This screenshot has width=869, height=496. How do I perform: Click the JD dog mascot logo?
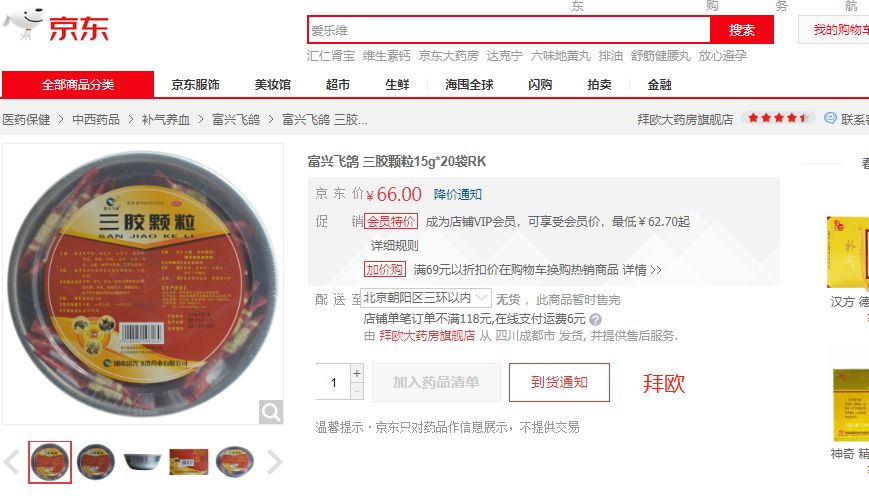click(x=22, y=24)
